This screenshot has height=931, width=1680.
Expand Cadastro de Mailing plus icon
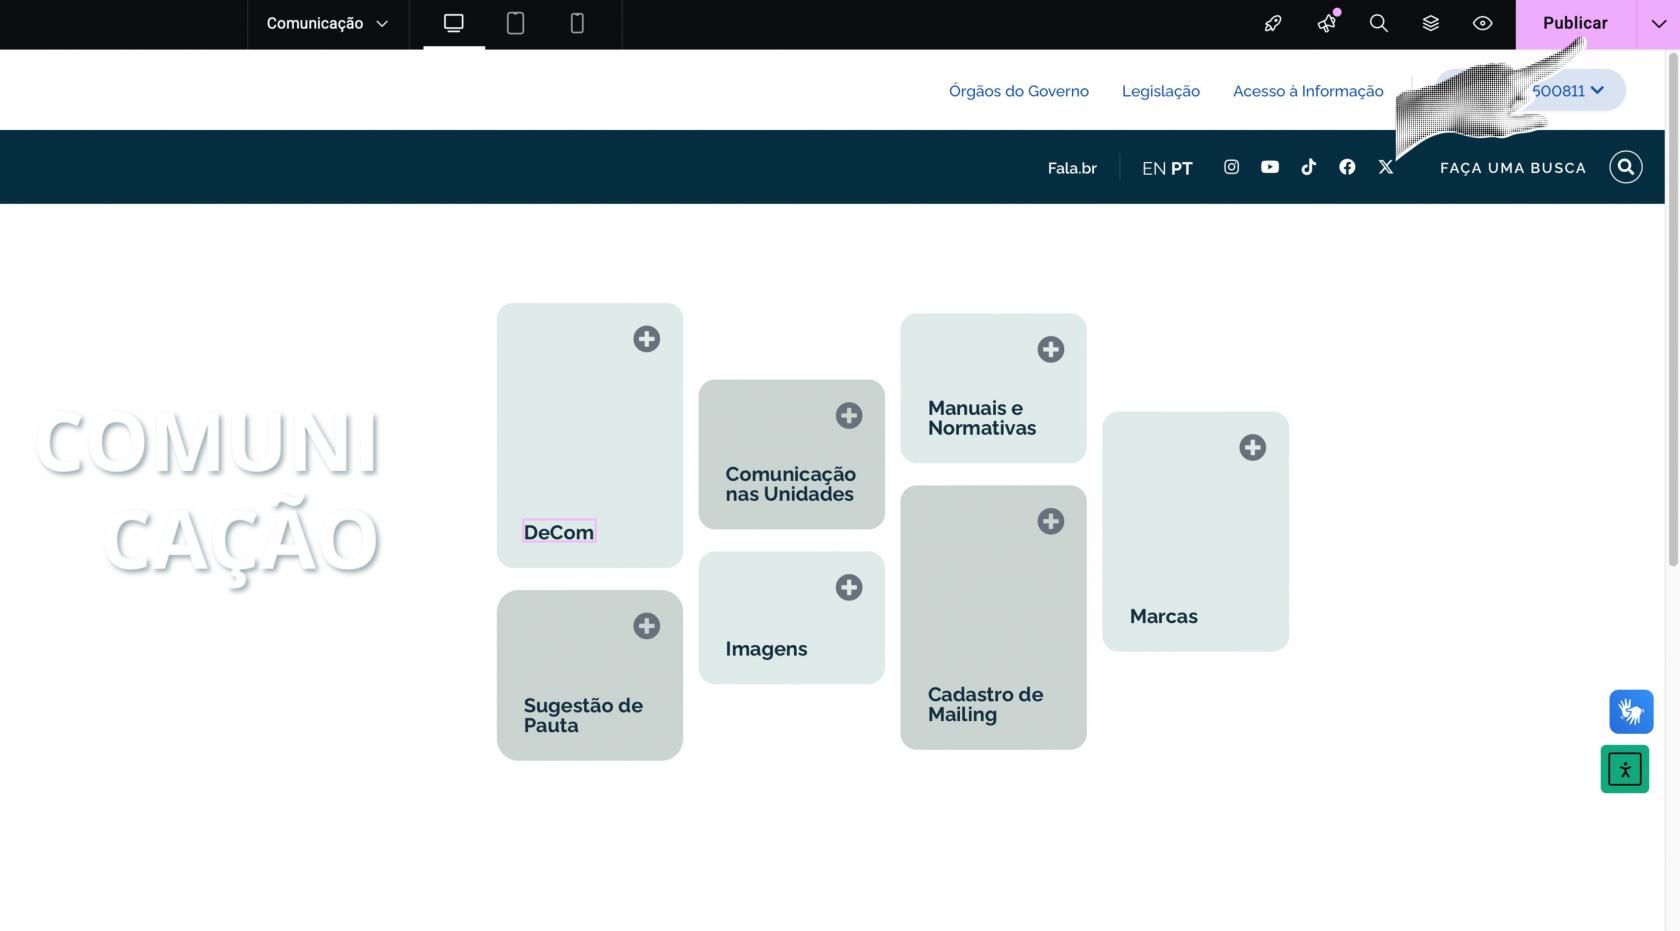point(1051,521)
